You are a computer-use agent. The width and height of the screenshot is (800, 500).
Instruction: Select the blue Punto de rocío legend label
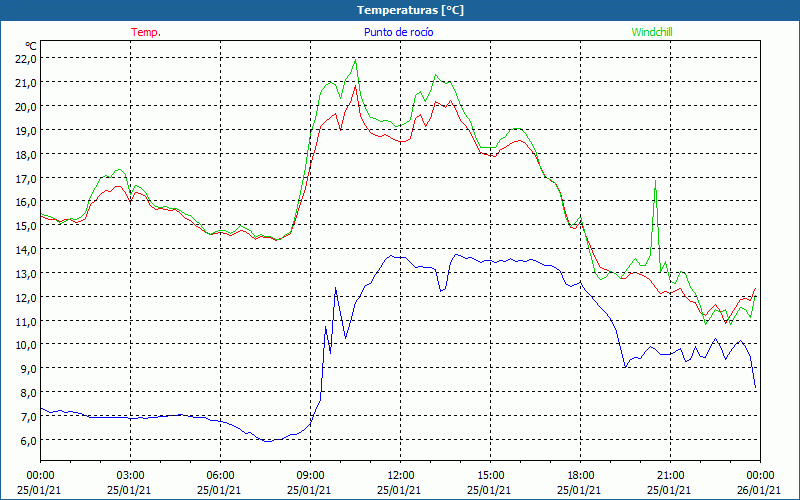click(398, 32)
